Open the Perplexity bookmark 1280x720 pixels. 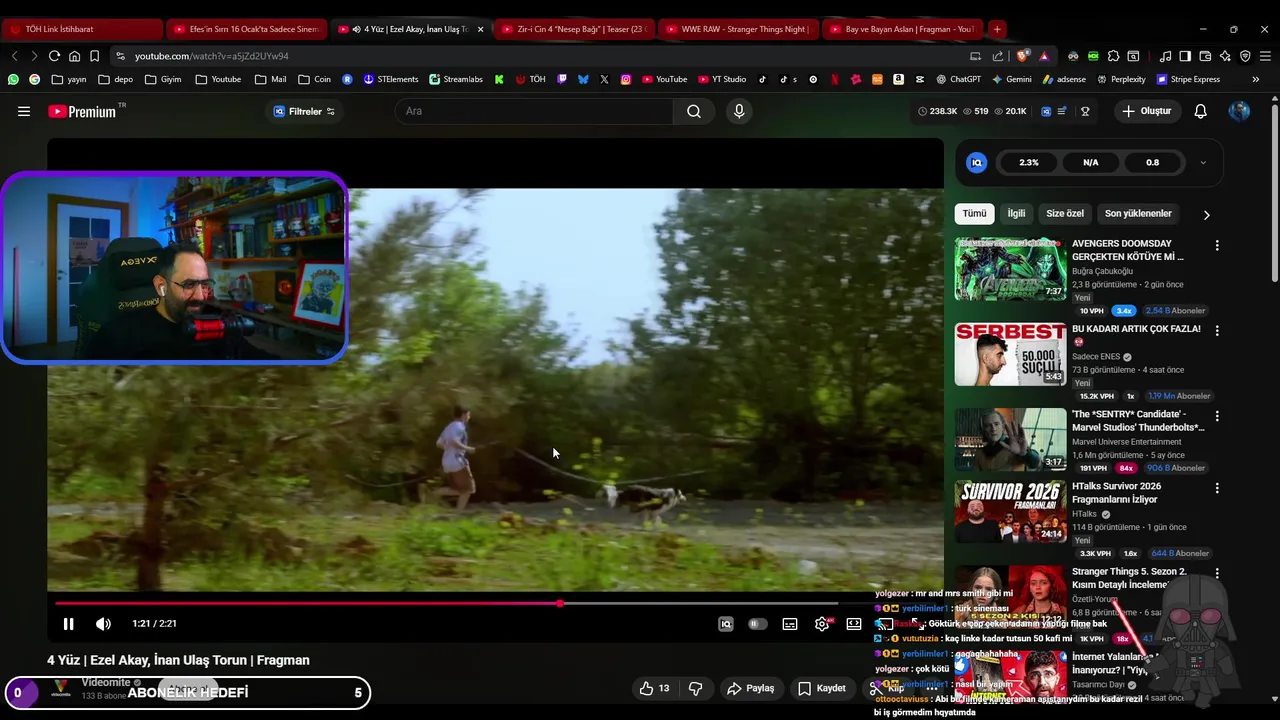pos(1121,79)
